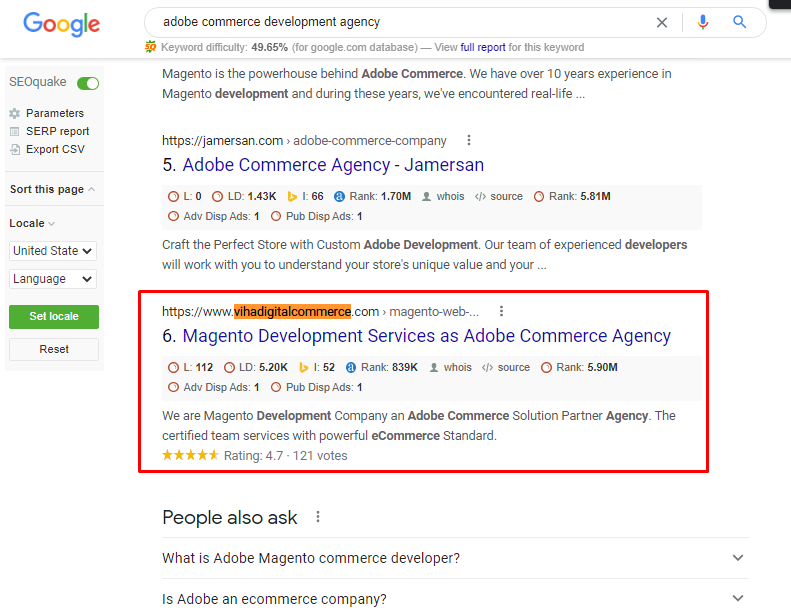Start voice search with the microphone icon
The width and height of the screenshot is (791, 614).
(x=703, y=22)
